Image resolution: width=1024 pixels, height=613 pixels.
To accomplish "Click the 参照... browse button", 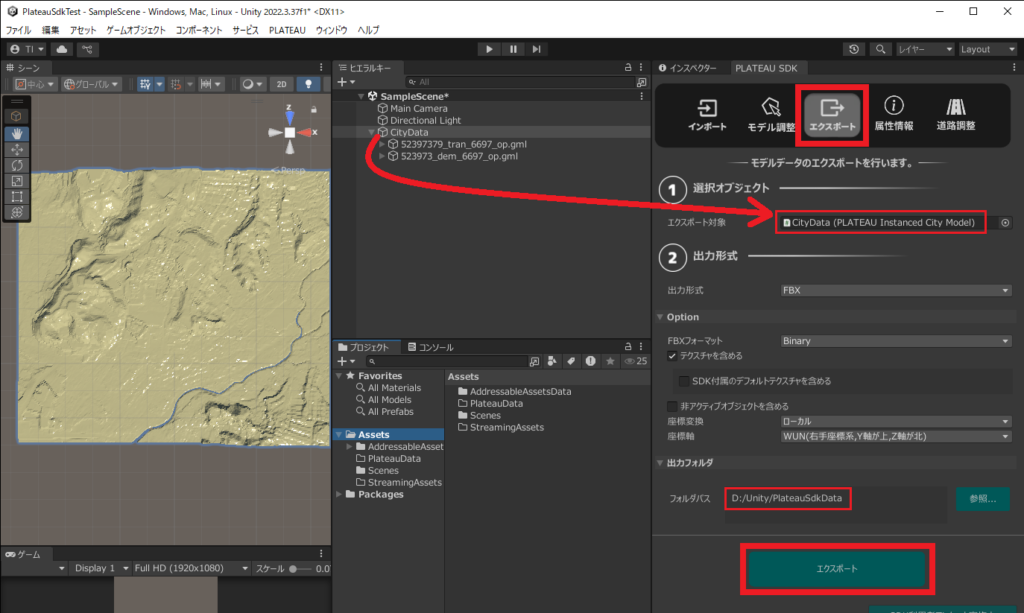I will click(x=982, y=499).
